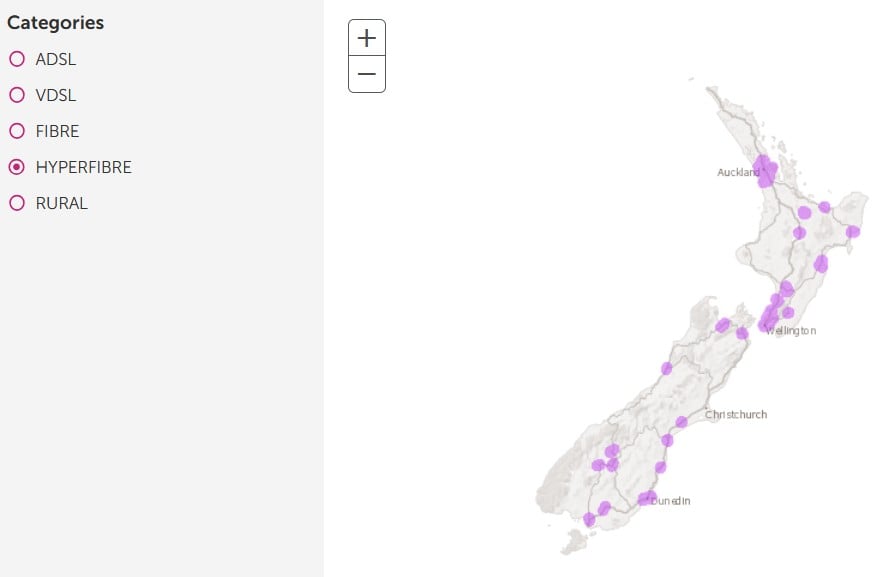Viewport: 888px width, 577px height.
Task: Select the ADSL category radio button
Action: point(17,59)
